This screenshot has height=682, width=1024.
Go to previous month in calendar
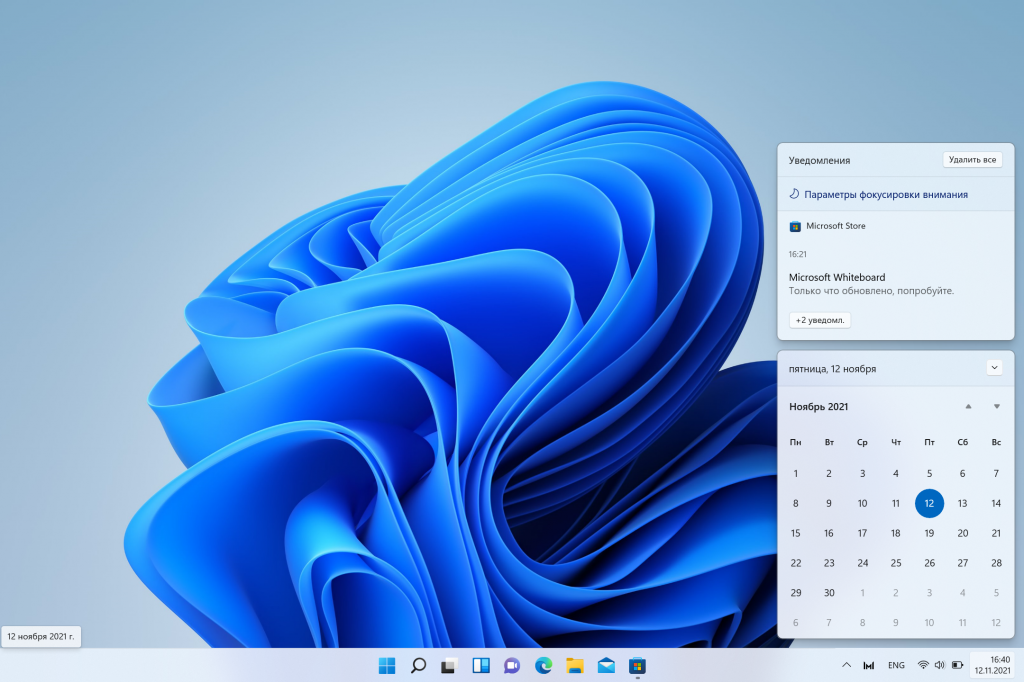click(x=968, y=406)
